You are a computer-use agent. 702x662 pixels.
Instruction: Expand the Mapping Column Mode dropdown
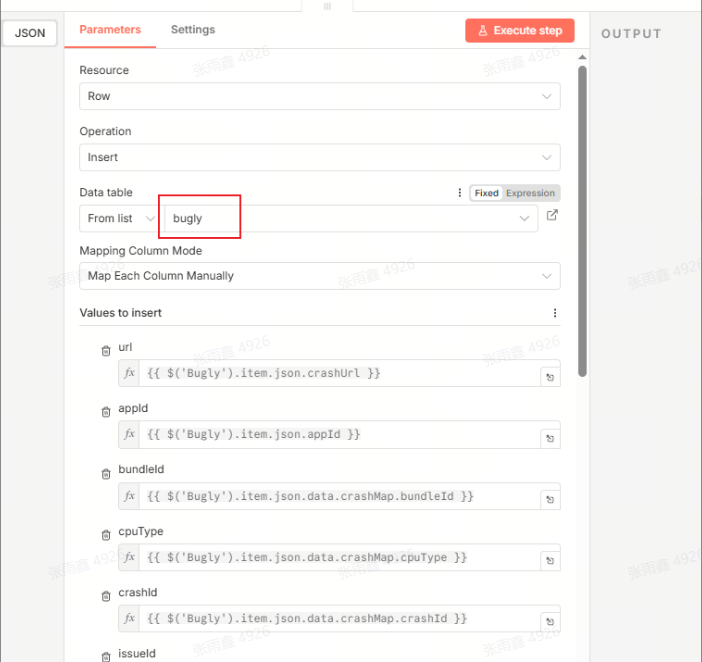pyautogui.click(x=319, y=276)
